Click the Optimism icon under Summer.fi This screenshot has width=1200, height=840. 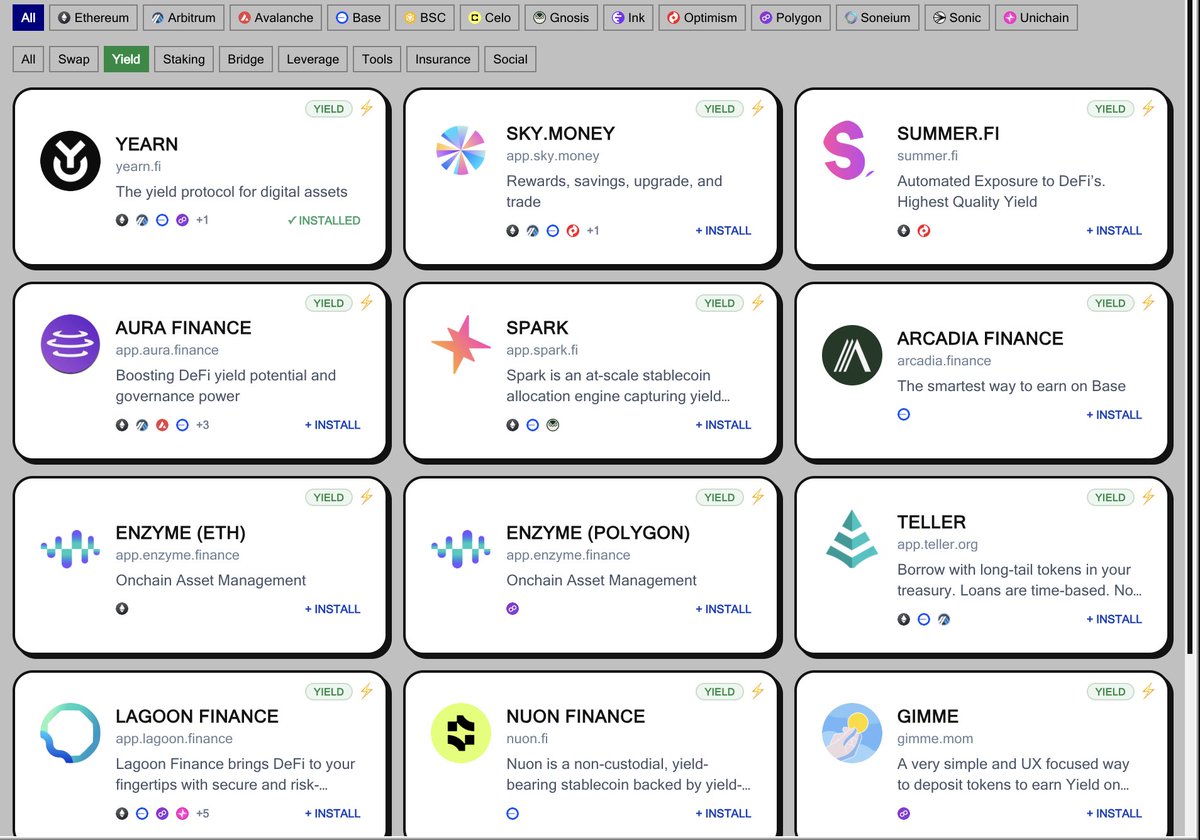click(922, 230)
